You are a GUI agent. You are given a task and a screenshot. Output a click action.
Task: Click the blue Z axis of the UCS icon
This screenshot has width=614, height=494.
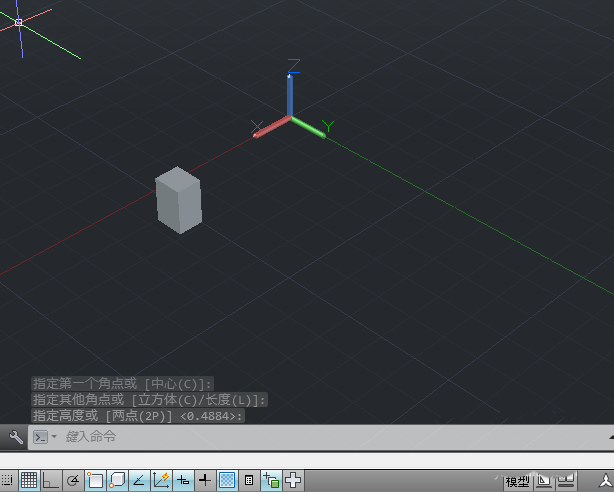290,95
